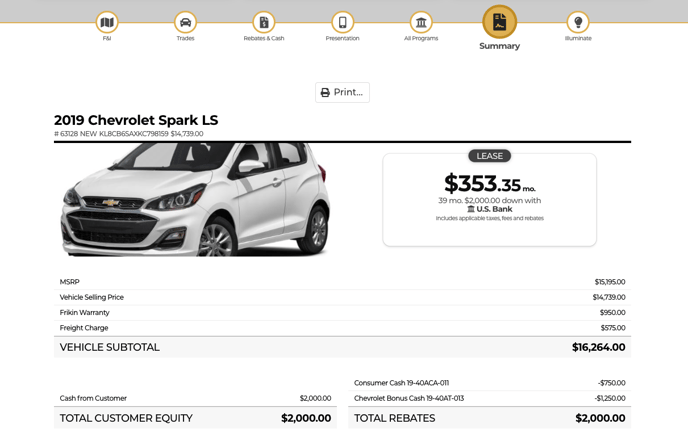
Task: Select the freight amount $575.00
Action: coord(613,328)
